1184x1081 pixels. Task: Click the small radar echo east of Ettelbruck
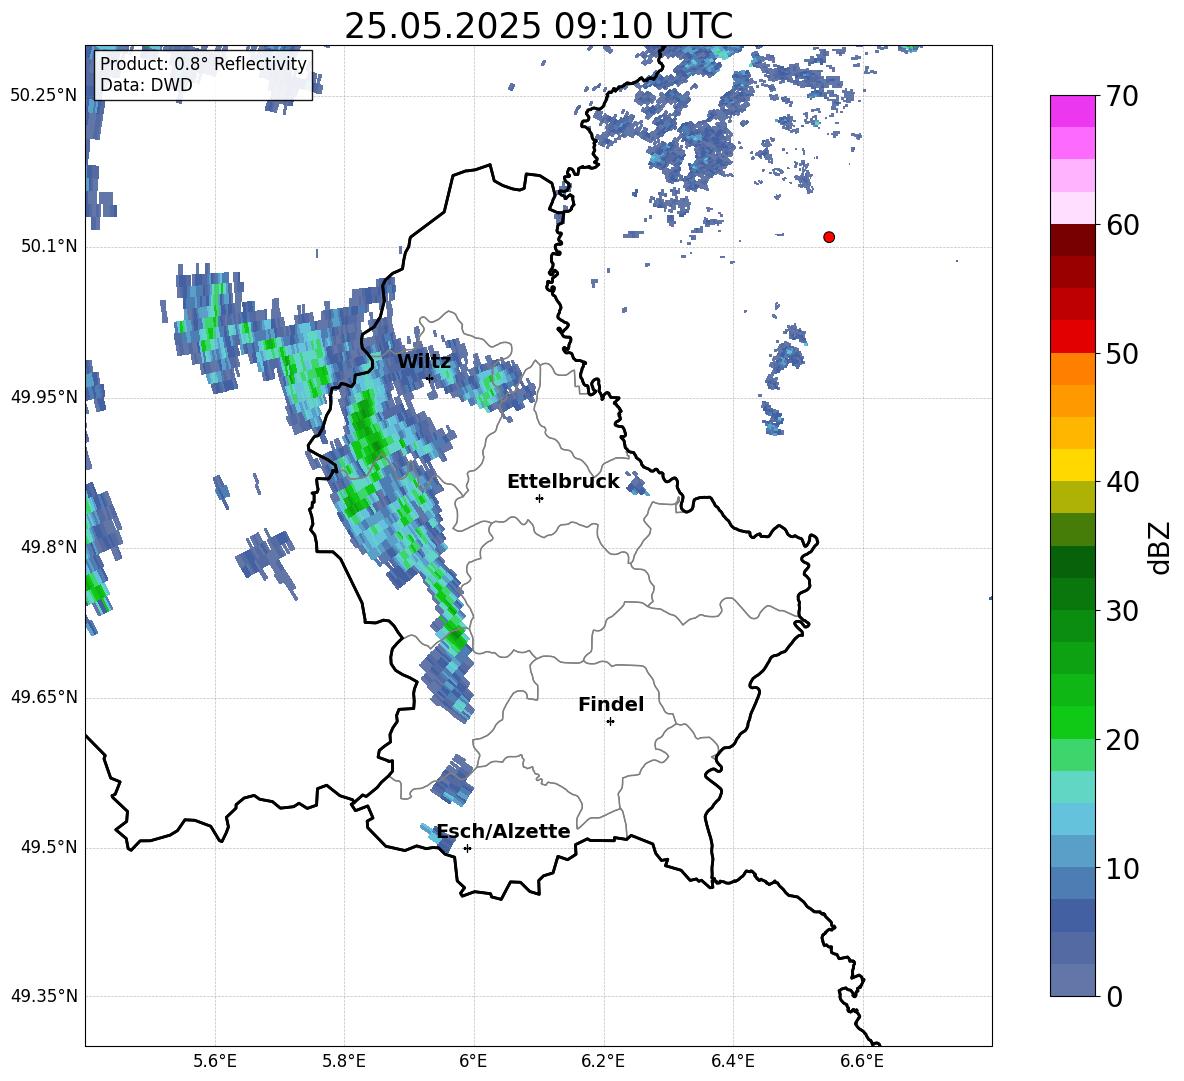tap(637, 485)
